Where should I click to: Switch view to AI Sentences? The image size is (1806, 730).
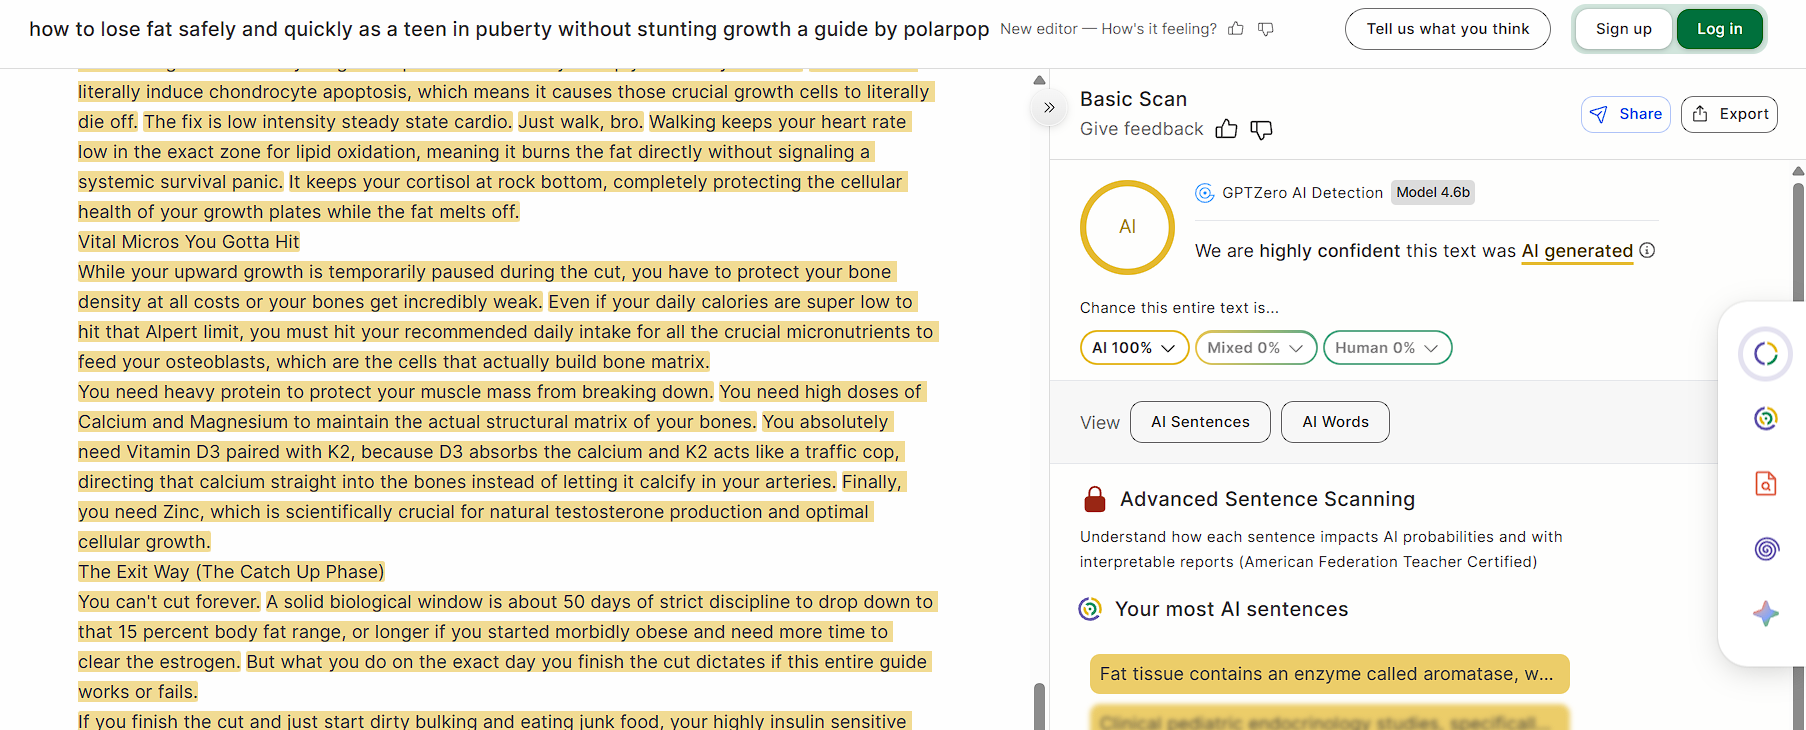point(1200,422)
